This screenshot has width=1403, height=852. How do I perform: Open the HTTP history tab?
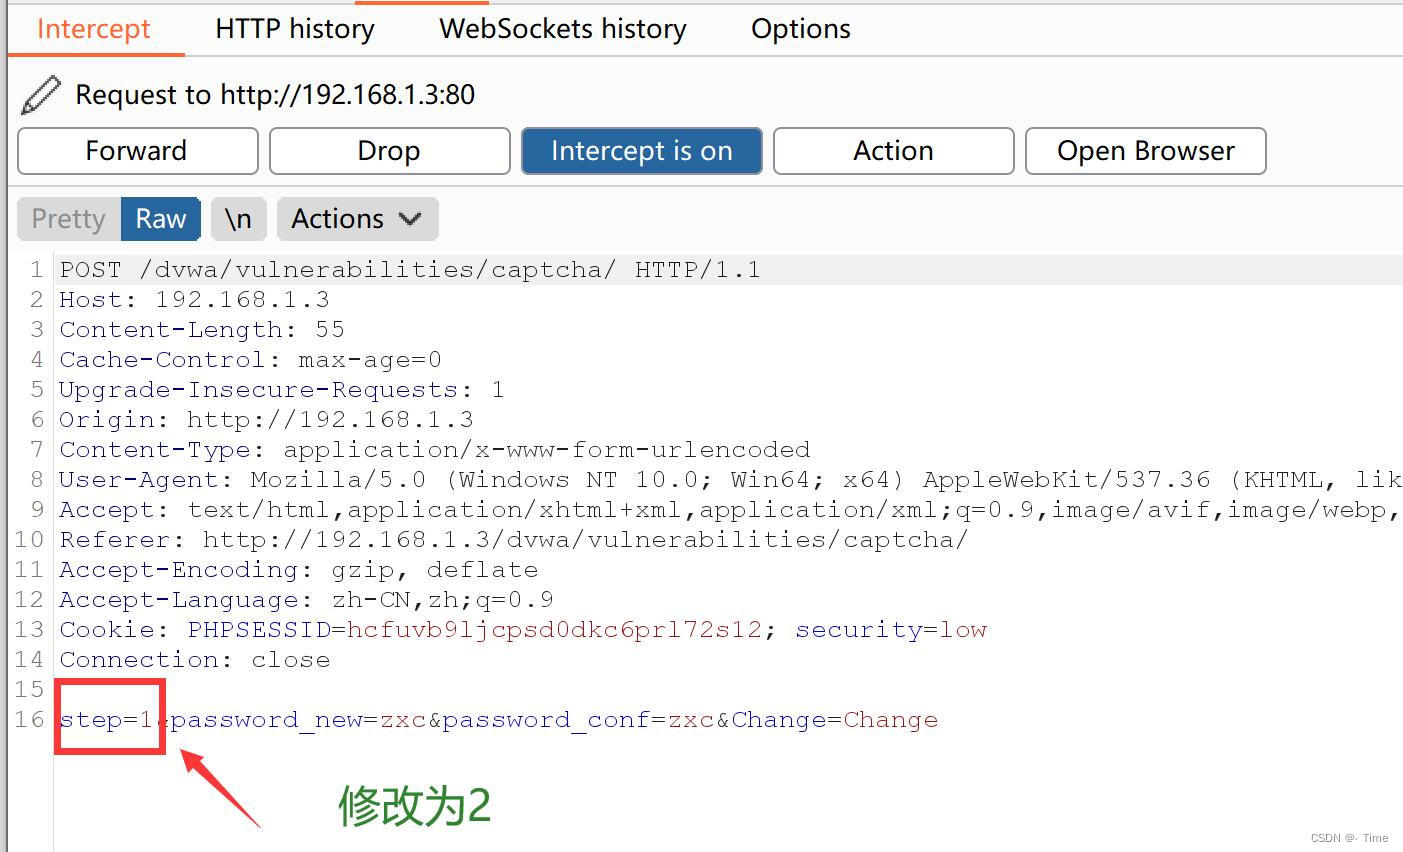coord(295,29)
